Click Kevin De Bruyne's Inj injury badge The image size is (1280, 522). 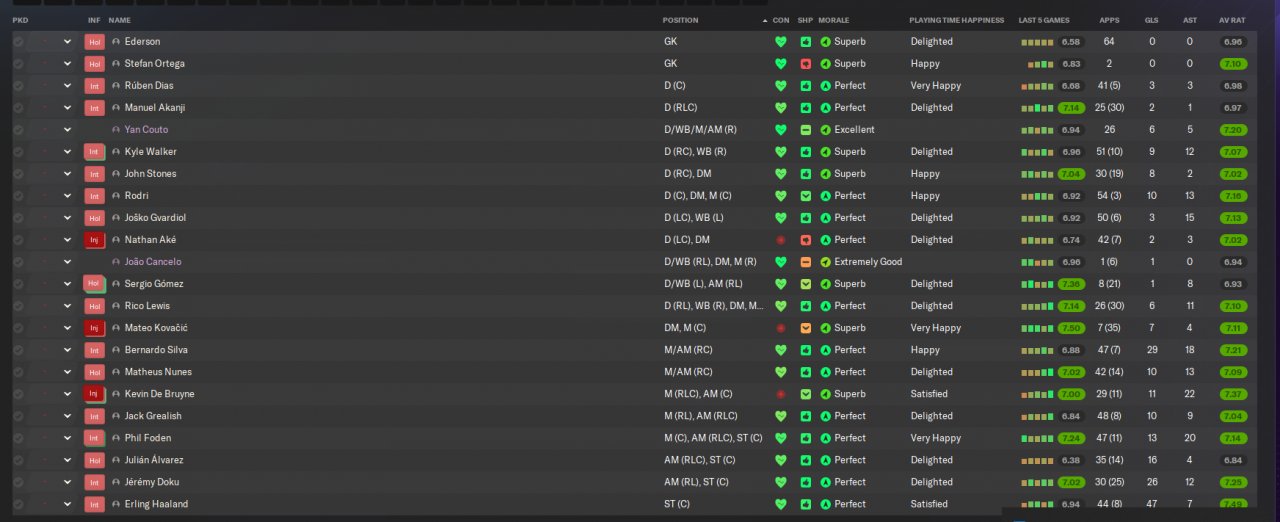click(94, 394)
